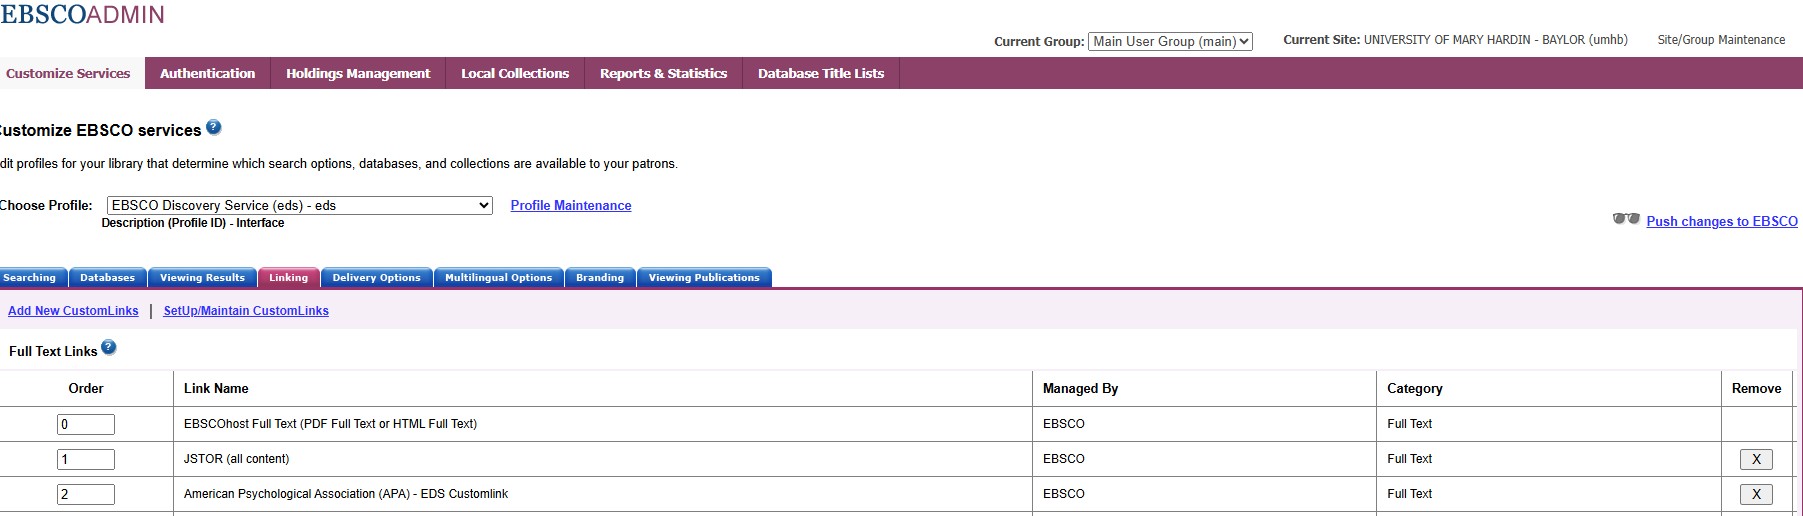1803x516 pixels.
Task: Switch to Local Collections tab
Action: [x=515, y=73]
